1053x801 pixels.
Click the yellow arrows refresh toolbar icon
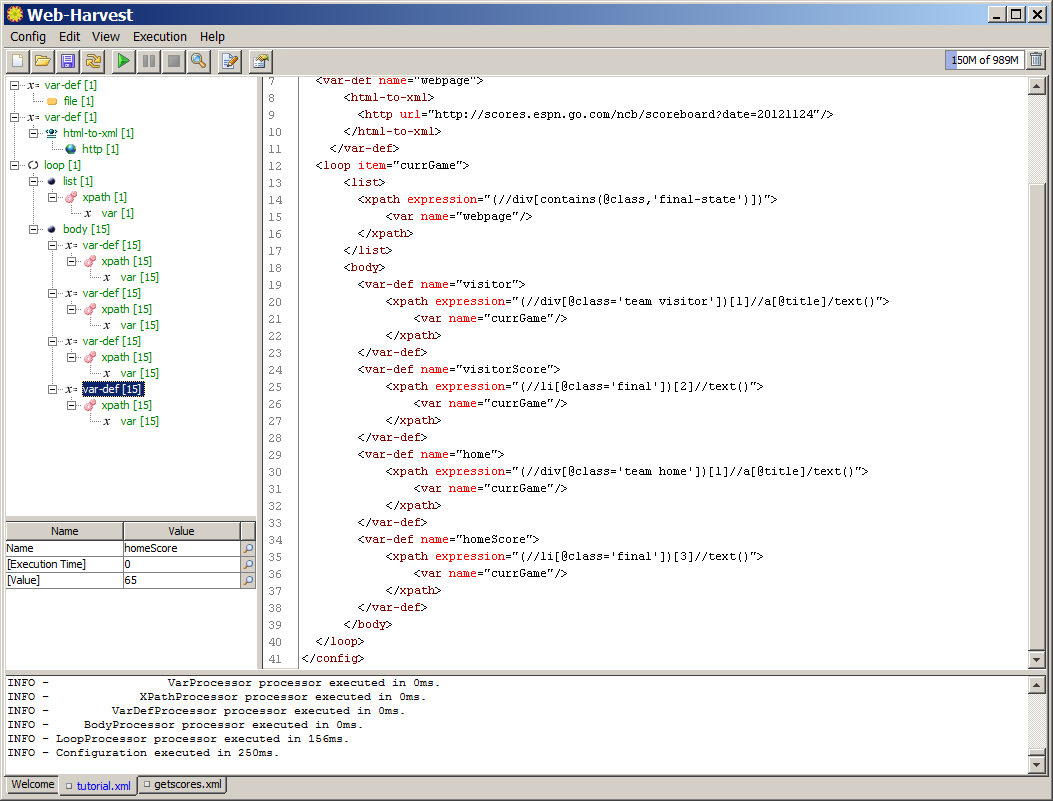click(x=92, y=61)
